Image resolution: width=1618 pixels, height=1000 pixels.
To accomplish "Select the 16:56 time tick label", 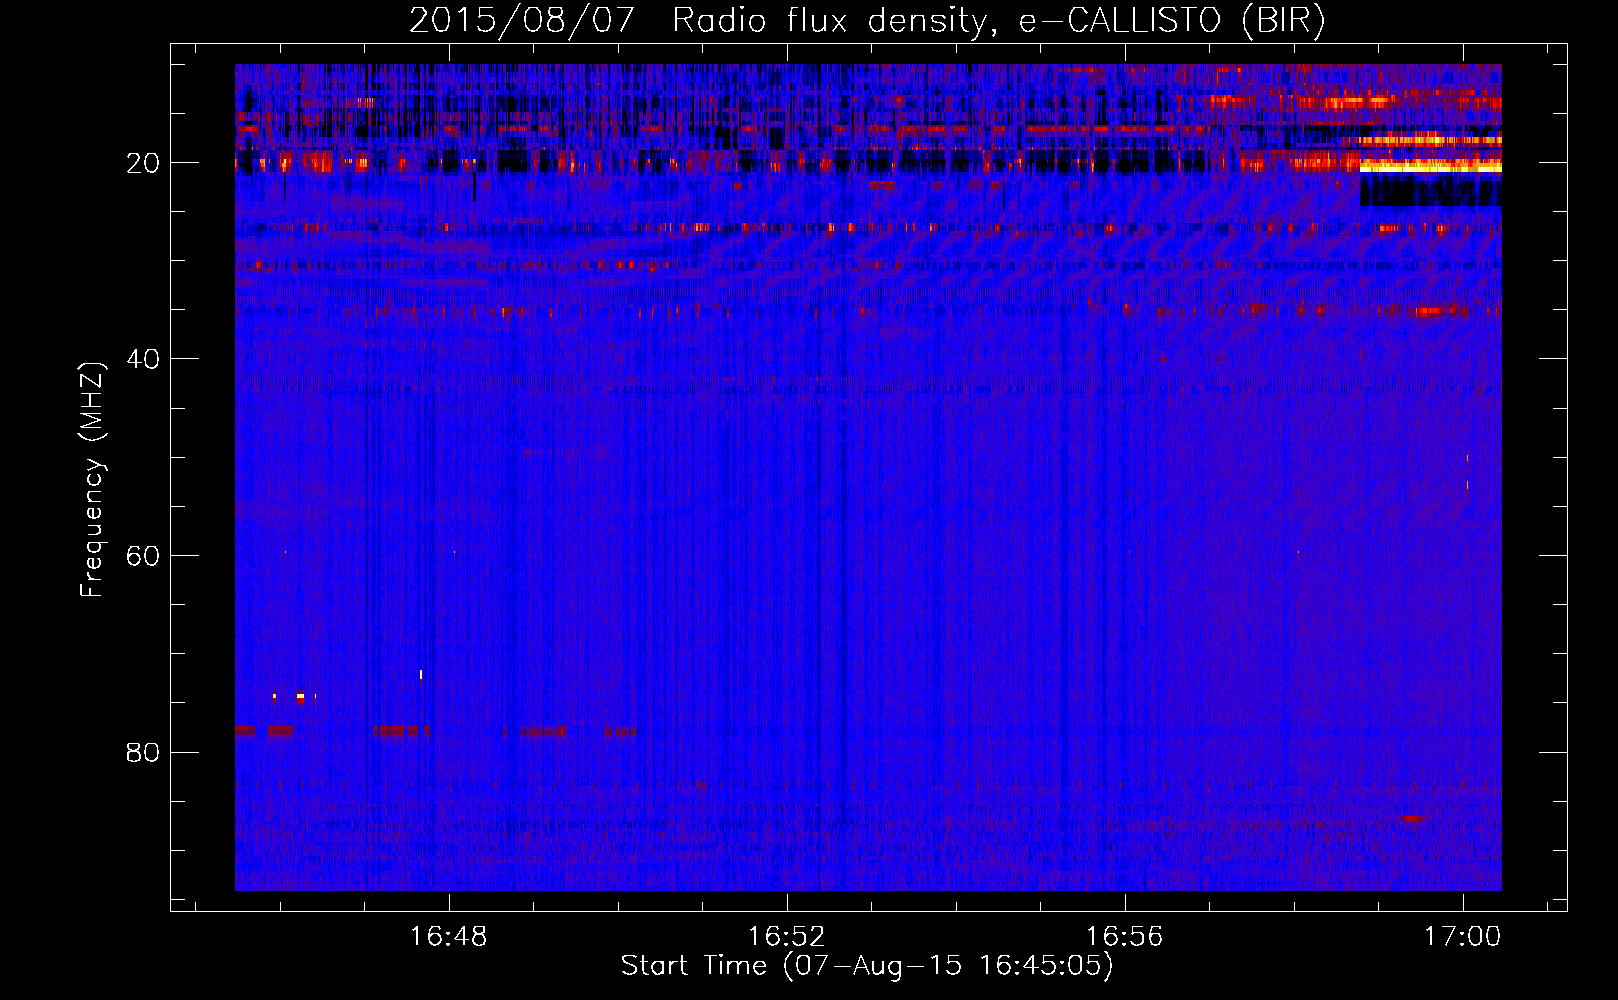I will click(x=1125, y=937).
